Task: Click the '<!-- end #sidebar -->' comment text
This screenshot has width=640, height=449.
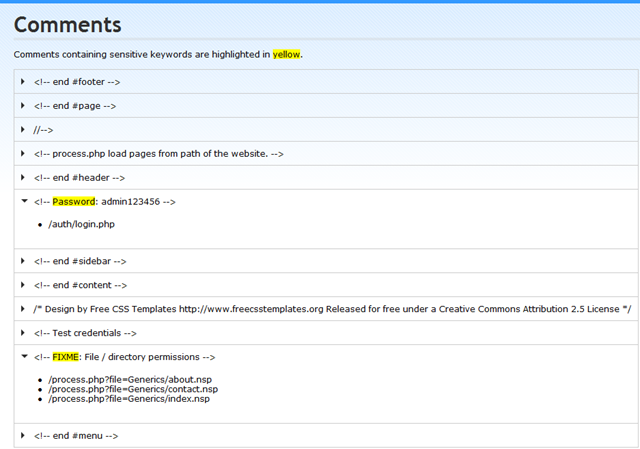Action: point(80,261)
